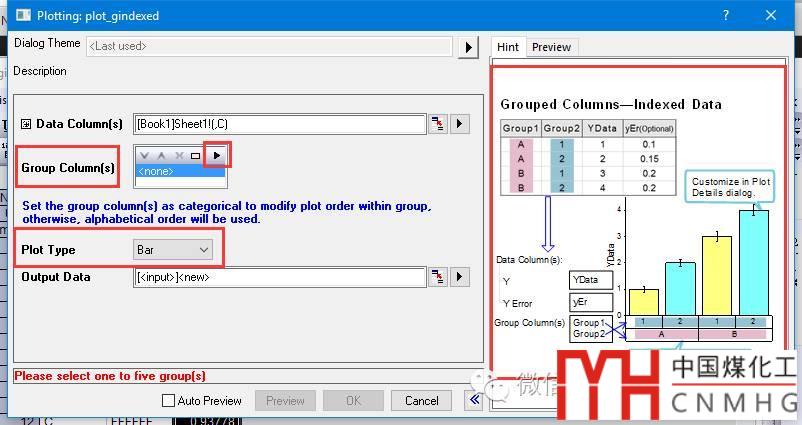
Task: Click the 'Customize in Plot Details dialog' callout
Action: tap(730, 187)
